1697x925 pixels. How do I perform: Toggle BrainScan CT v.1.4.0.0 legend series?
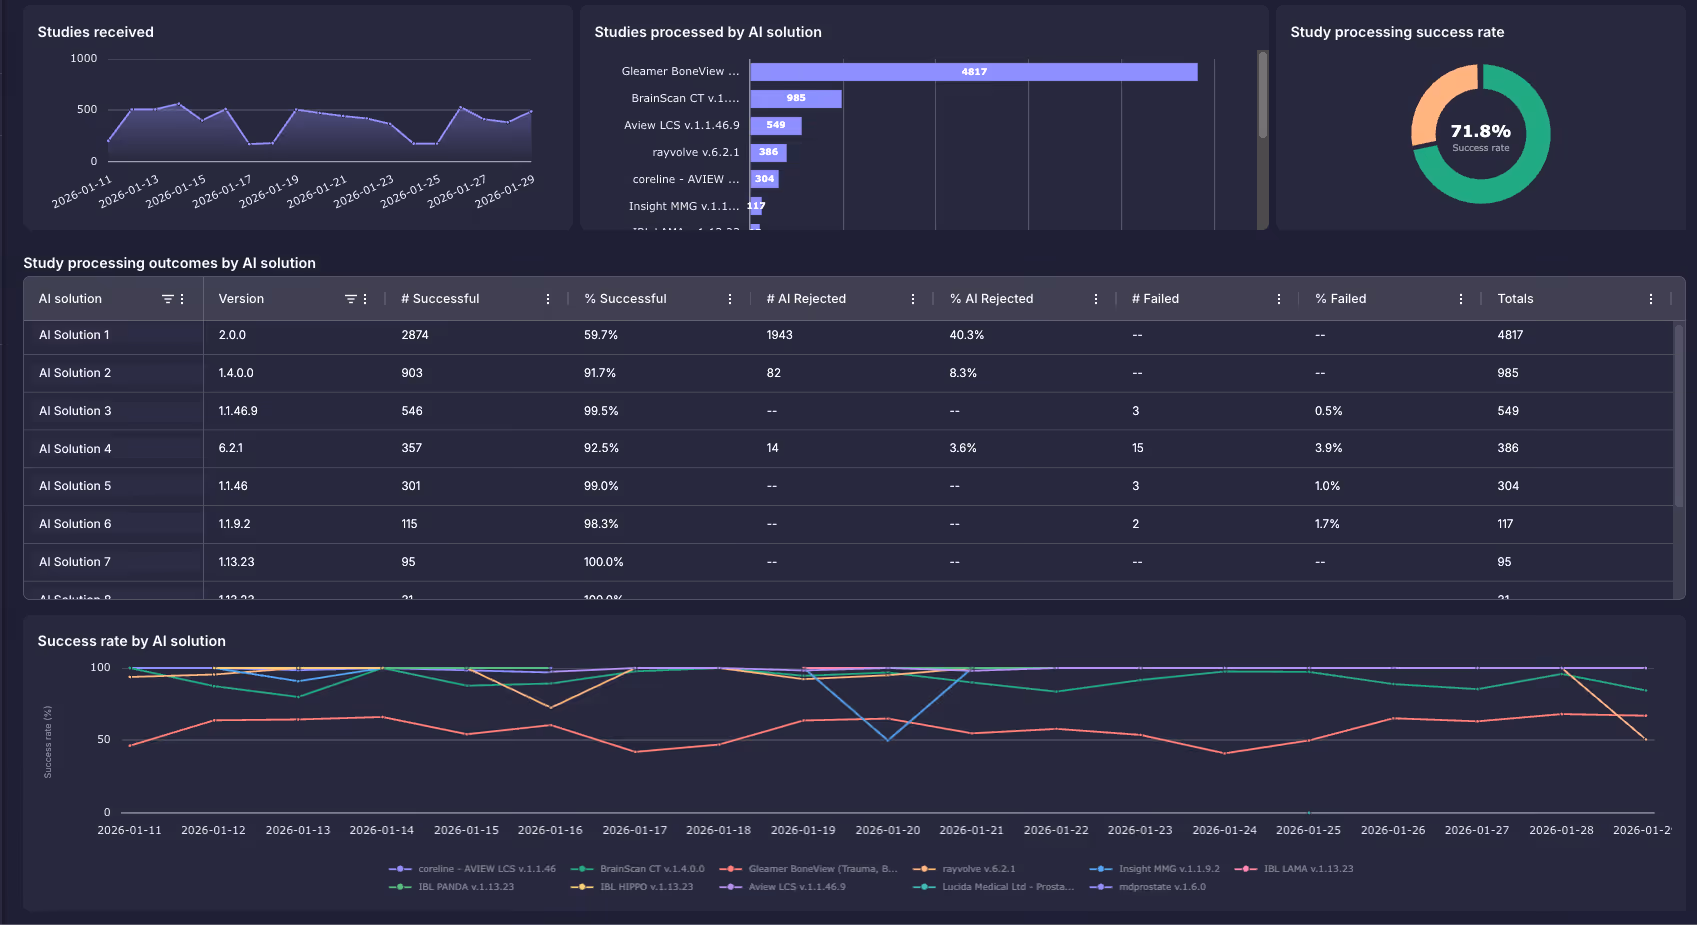tap(637, 869)
